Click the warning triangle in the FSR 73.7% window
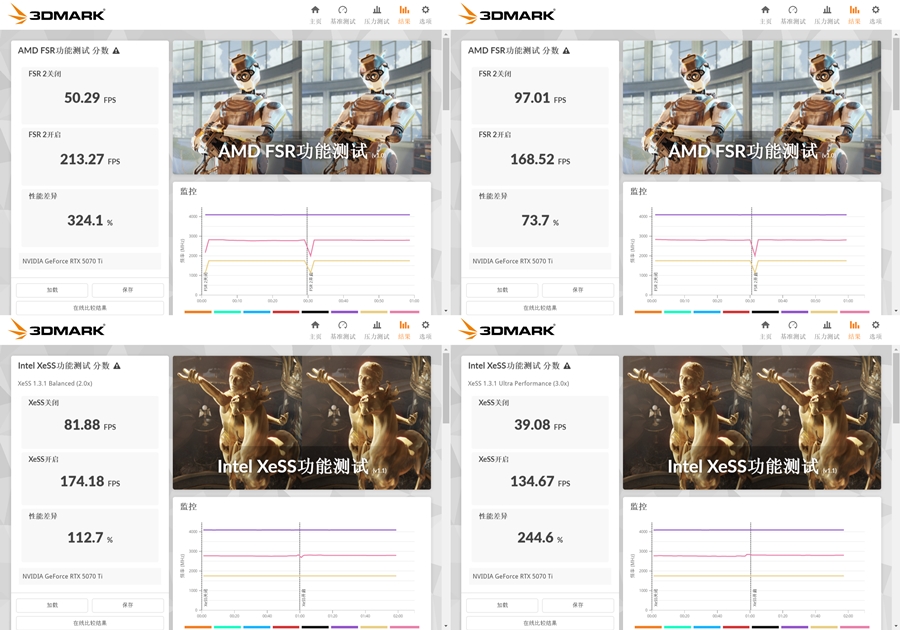This screenshot has height=630, width=900. click(567, 50)
